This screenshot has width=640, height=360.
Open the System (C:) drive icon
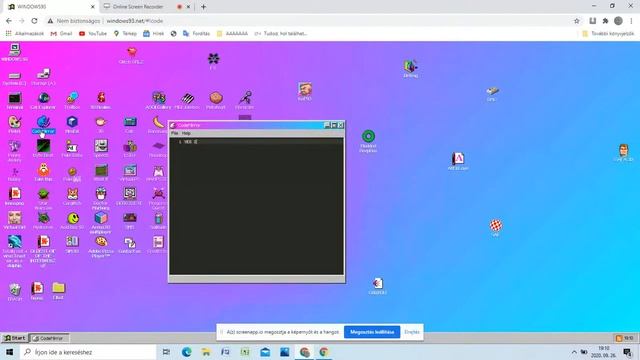[14, 78]
